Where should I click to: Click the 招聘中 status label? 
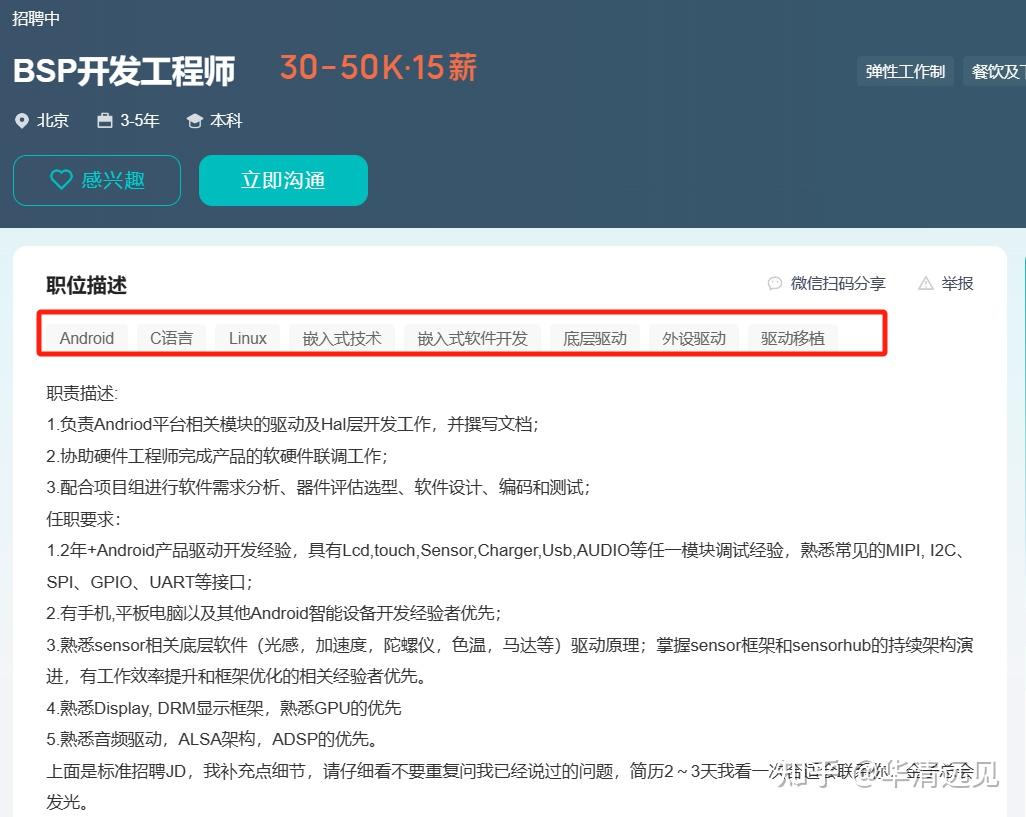[x=36, y=18]
